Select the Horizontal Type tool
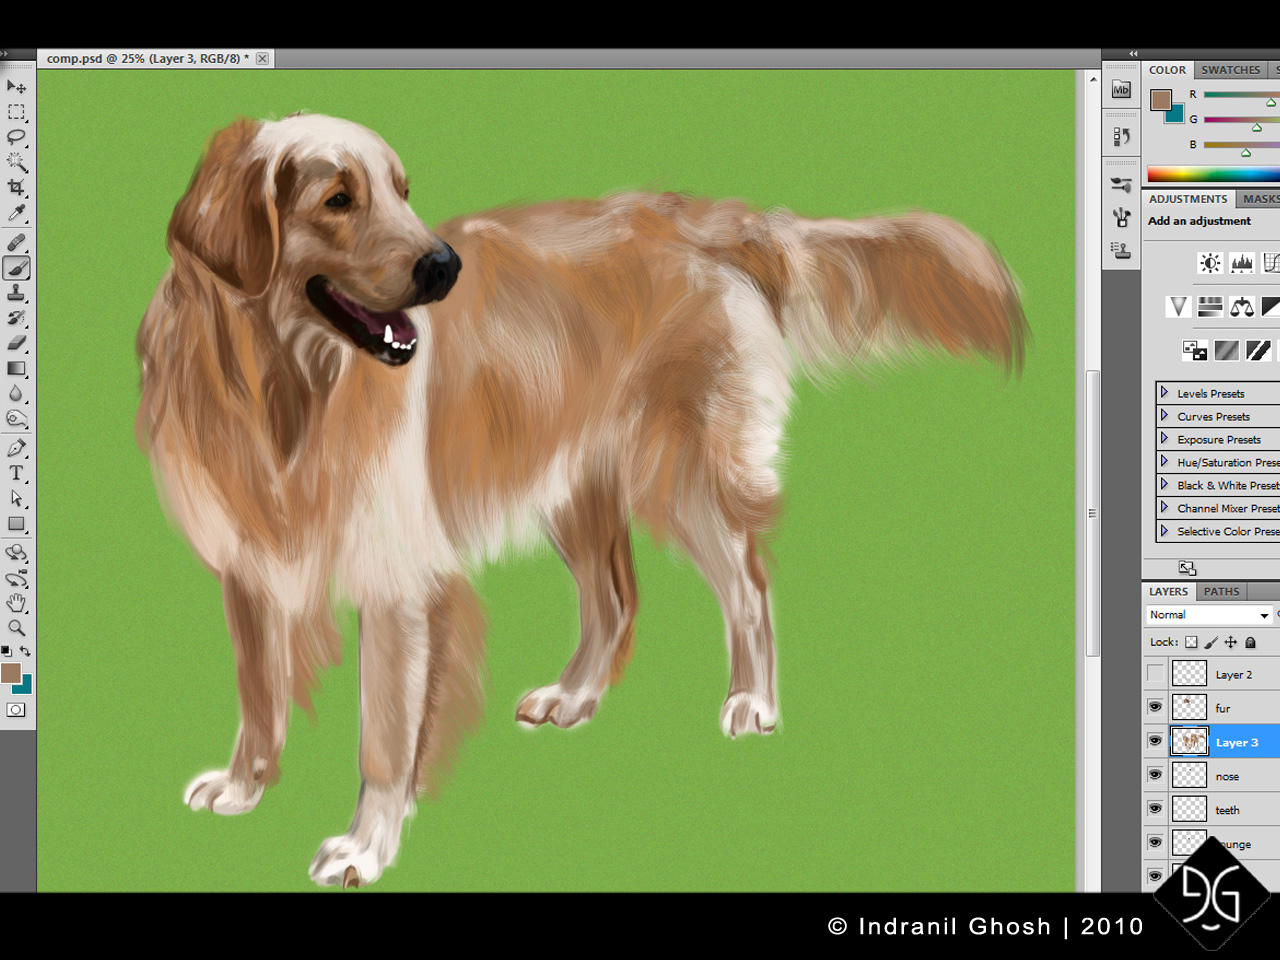The height and width of the screenshot is (960, 1280). [16, 473]
